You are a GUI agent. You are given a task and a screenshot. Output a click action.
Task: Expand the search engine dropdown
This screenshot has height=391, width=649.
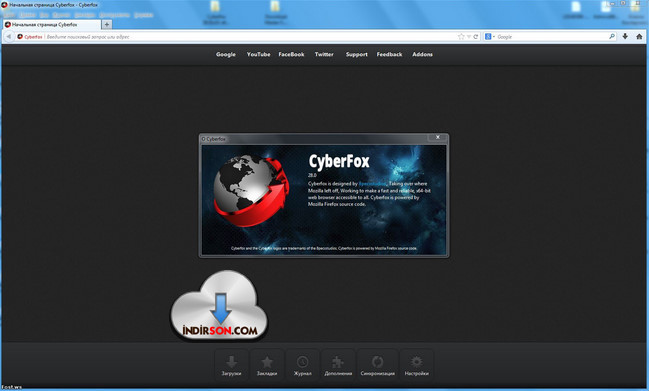tap(494, 37)
